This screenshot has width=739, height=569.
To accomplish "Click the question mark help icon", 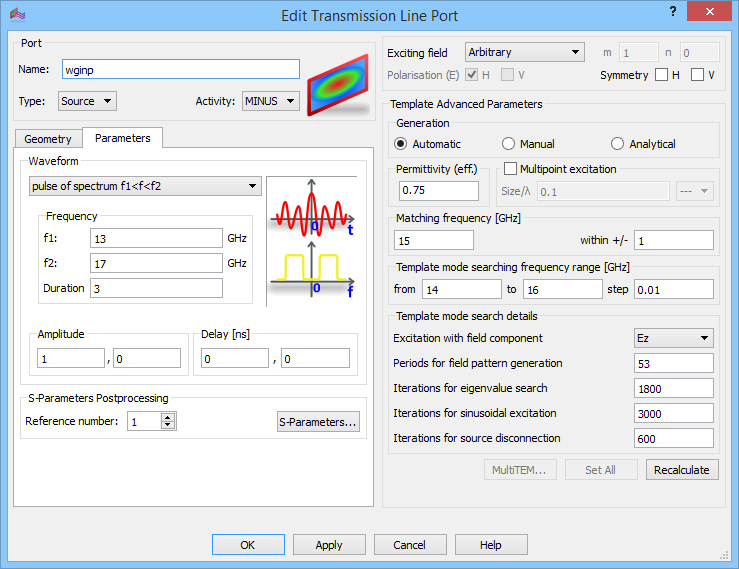I will click(673, 11).
